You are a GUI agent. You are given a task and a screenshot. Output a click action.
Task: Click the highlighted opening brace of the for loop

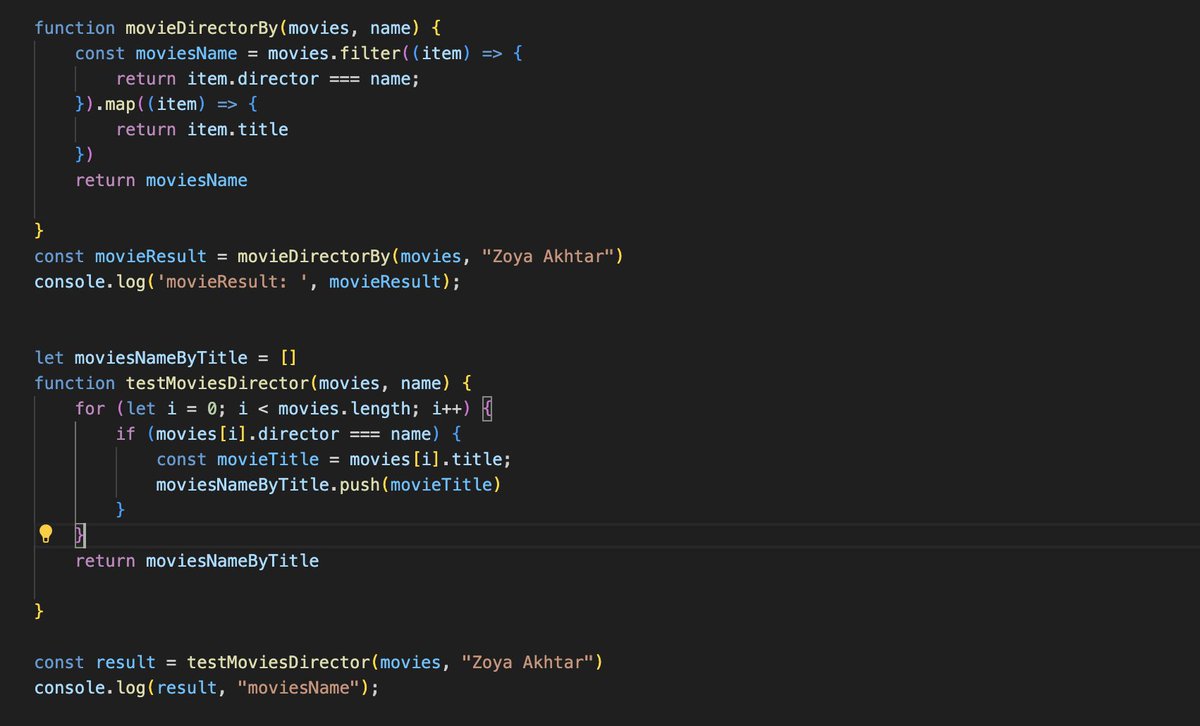click(487, 409)
